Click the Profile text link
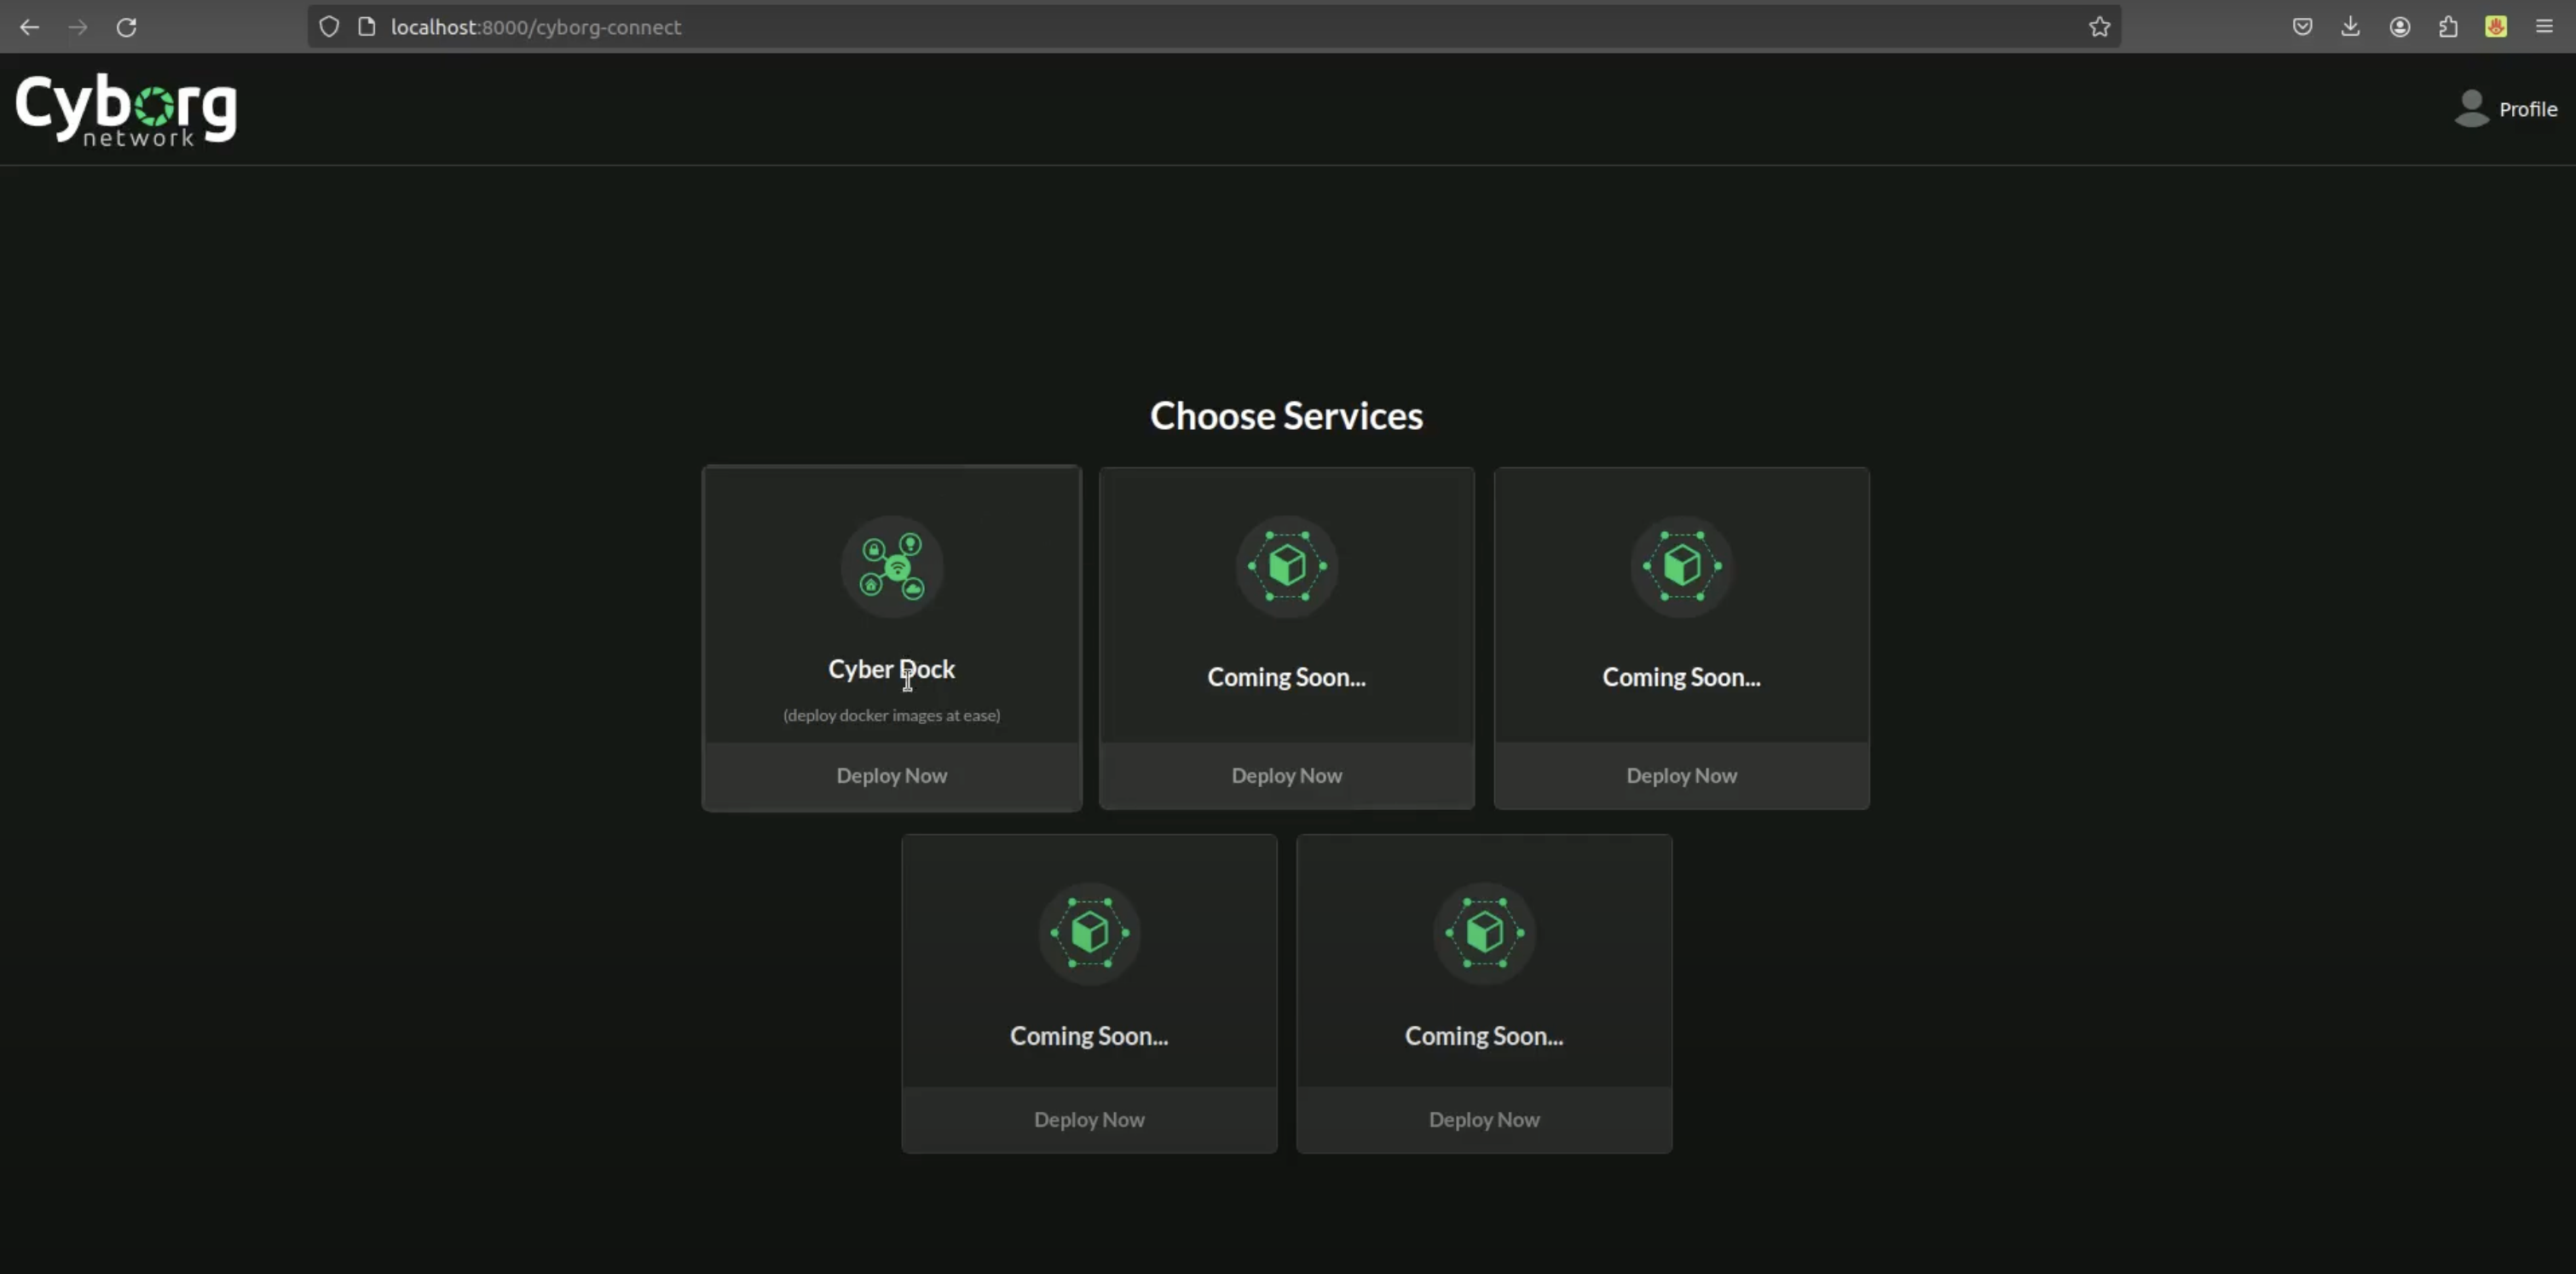Viewport: 2576px width, 1274px height. pos(2527,109)
